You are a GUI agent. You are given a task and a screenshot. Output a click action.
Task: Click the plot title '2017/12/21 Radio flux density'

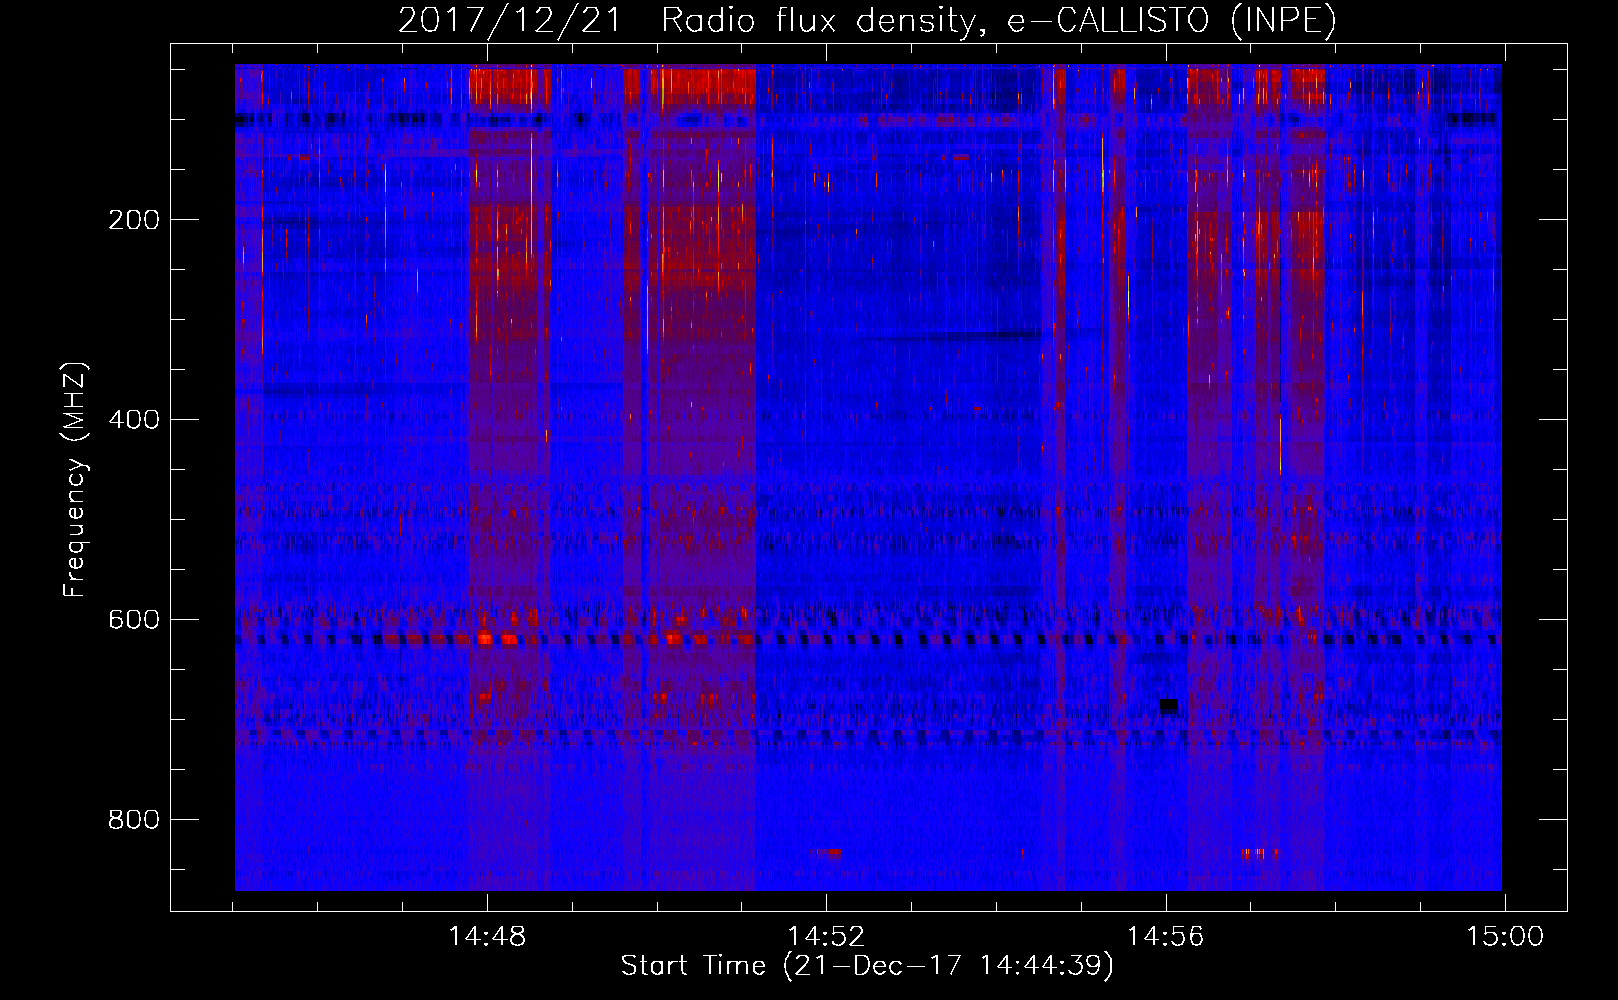click(x=686, y=21)
